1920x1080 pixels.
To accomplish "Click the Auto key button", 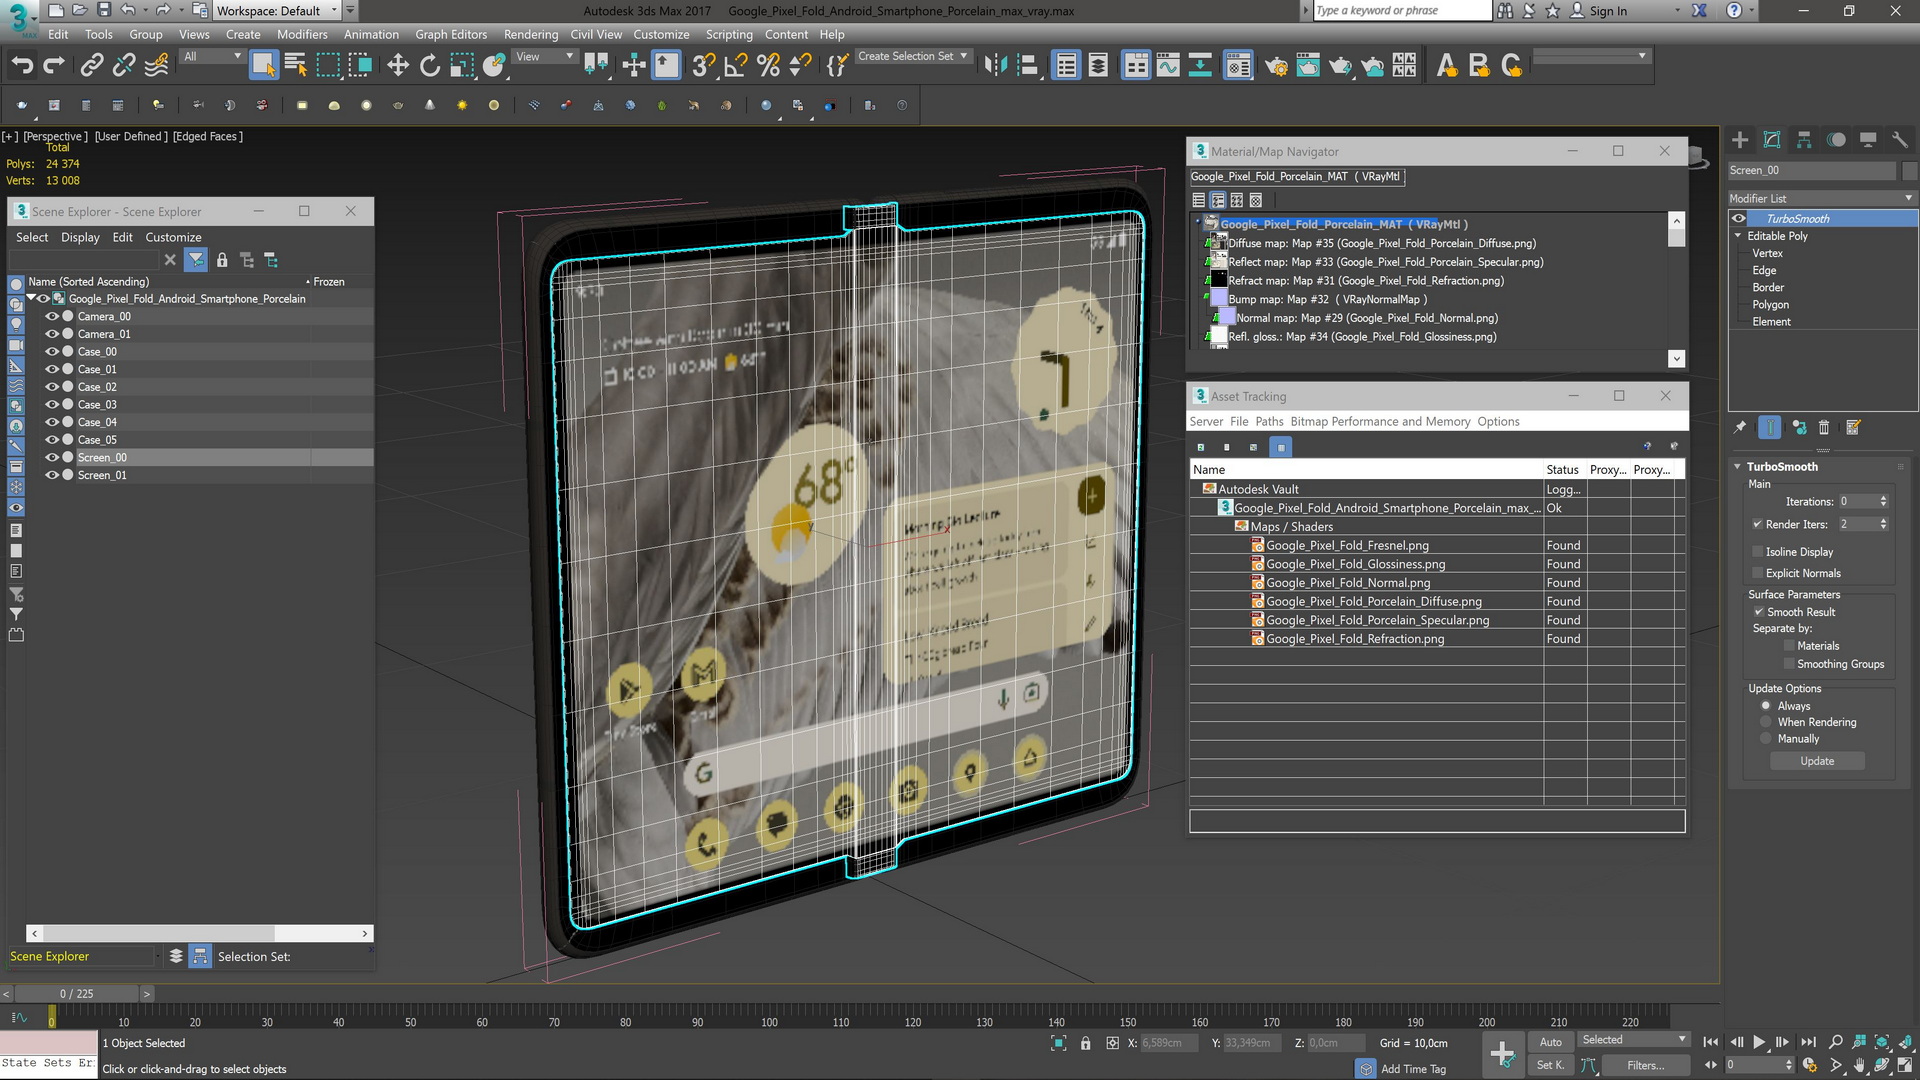I will [1550, 1042].
